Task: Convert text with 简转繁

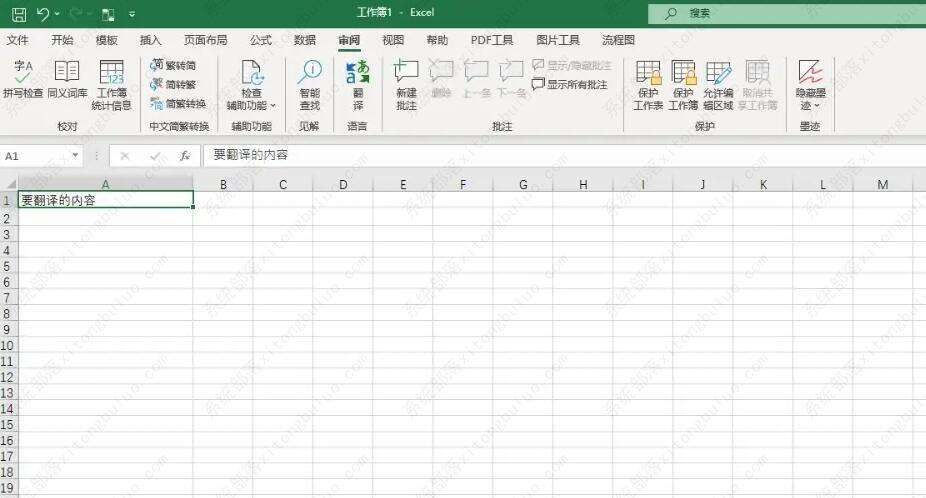Action: [173, 84]
